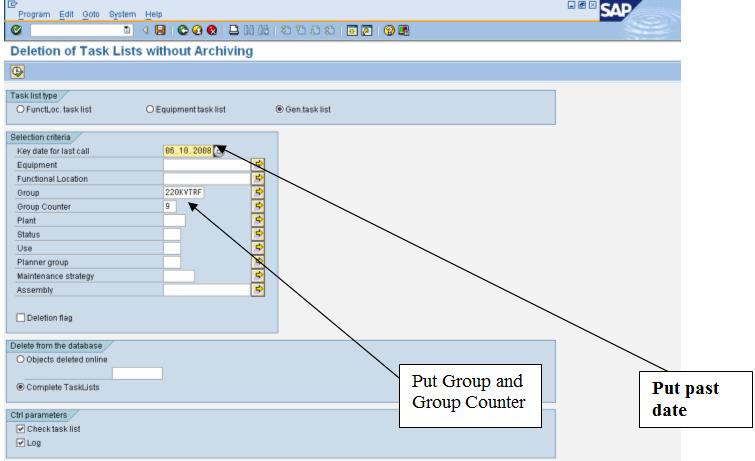The image size is (755, 461).
Task: Open the Help menu
Action: [154, 14]
